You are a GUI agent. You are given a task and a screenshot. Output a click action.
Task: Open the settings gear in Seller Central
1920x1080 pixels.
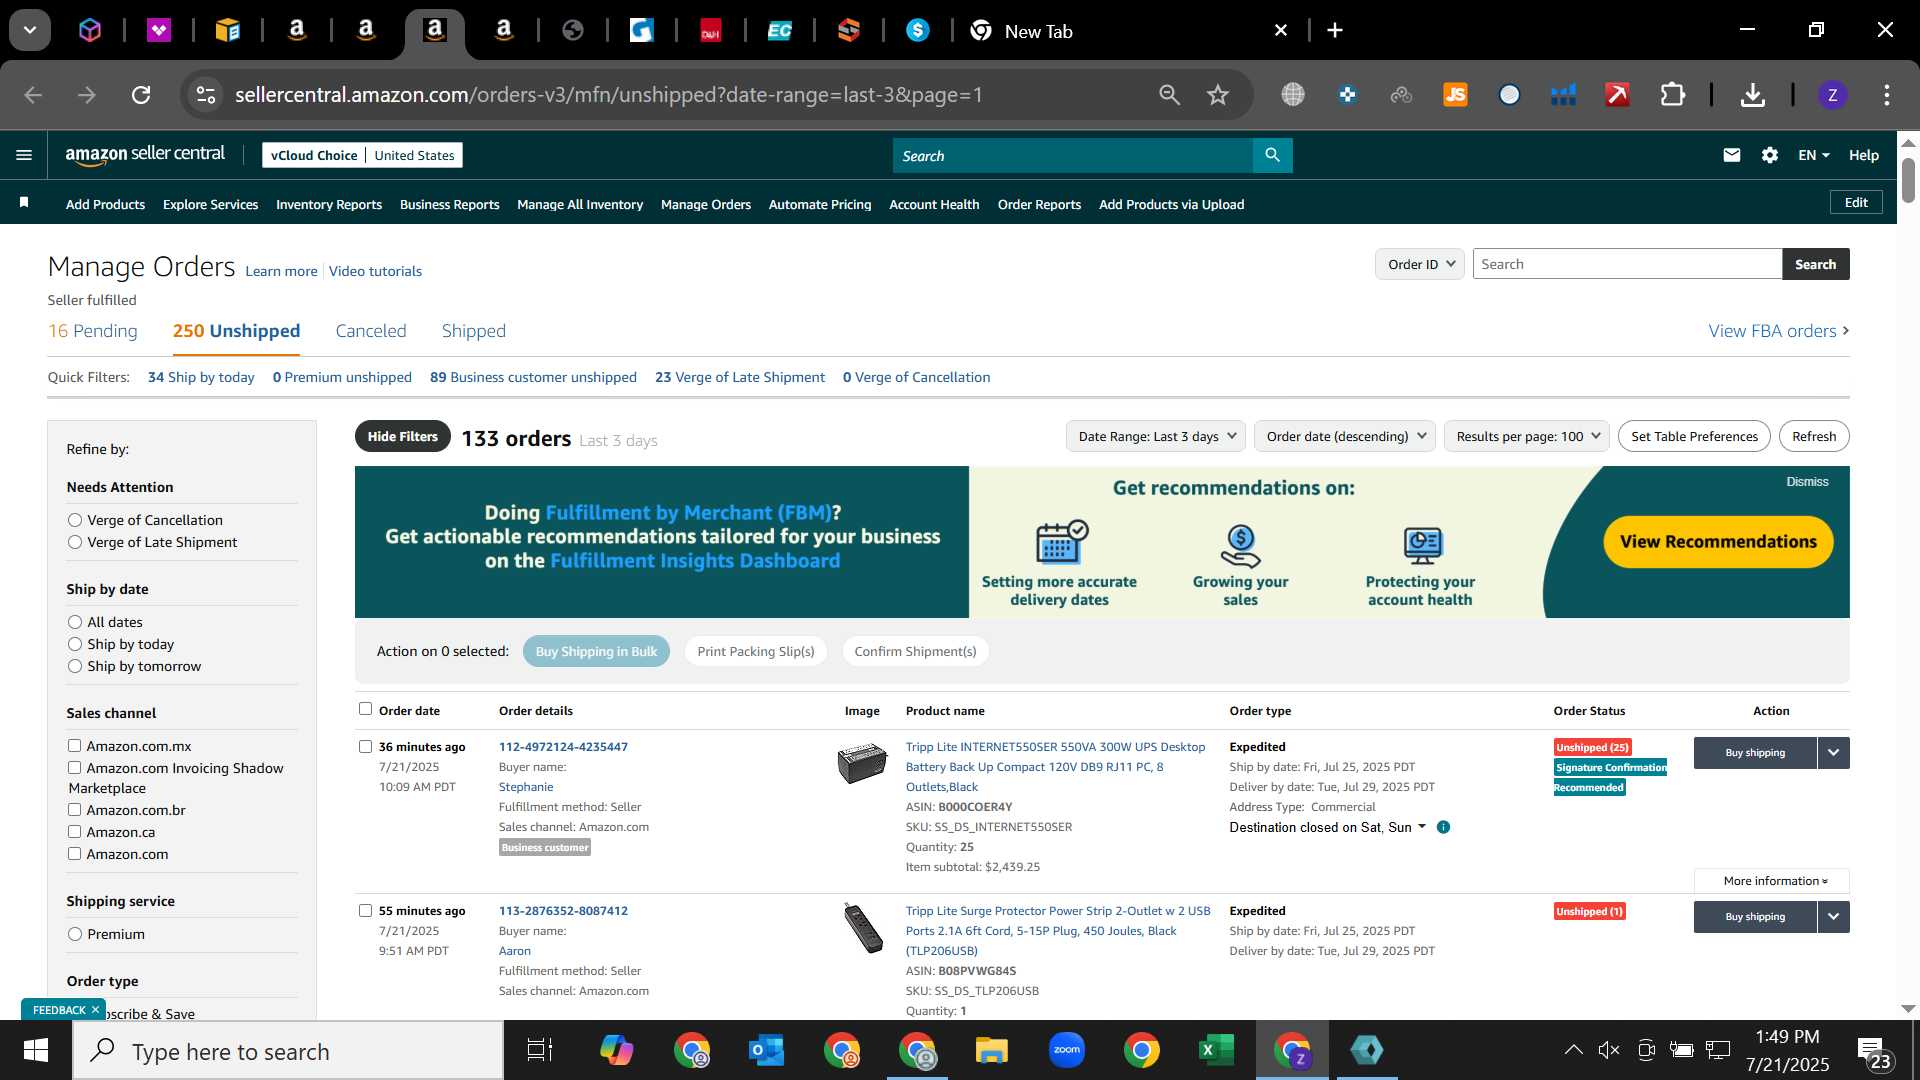pyautogui.click(x=1770, y=155)
